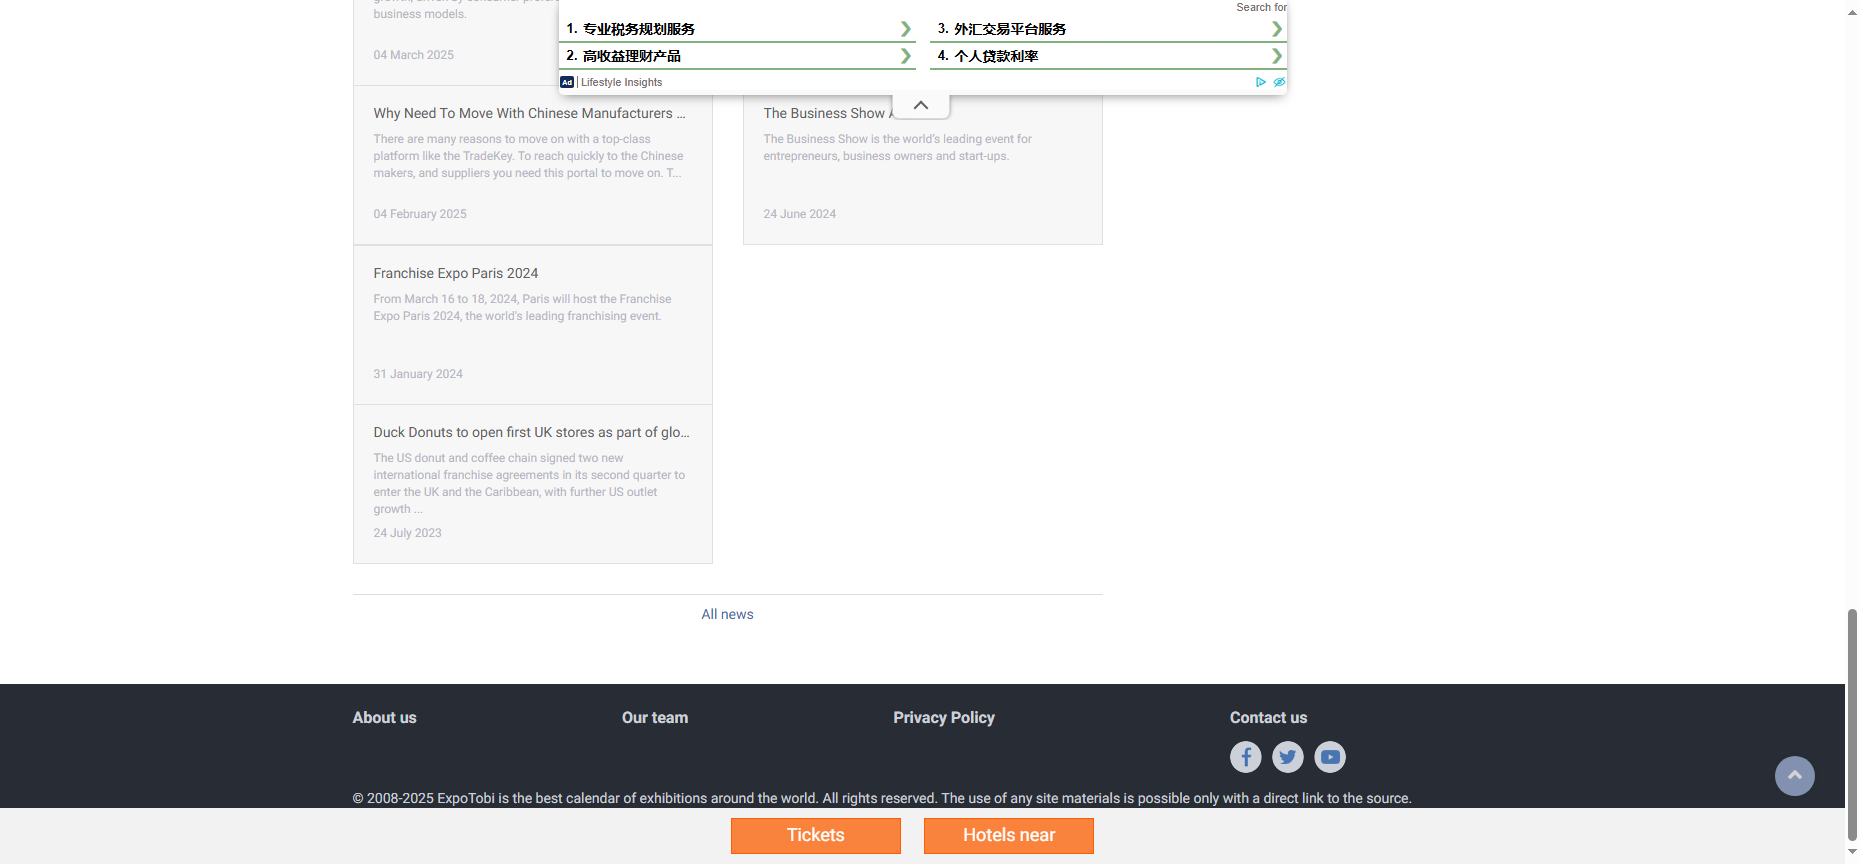Open the YouTube social icon
This screenshot has width=1860, height=864.
[x=1329, y=757]
